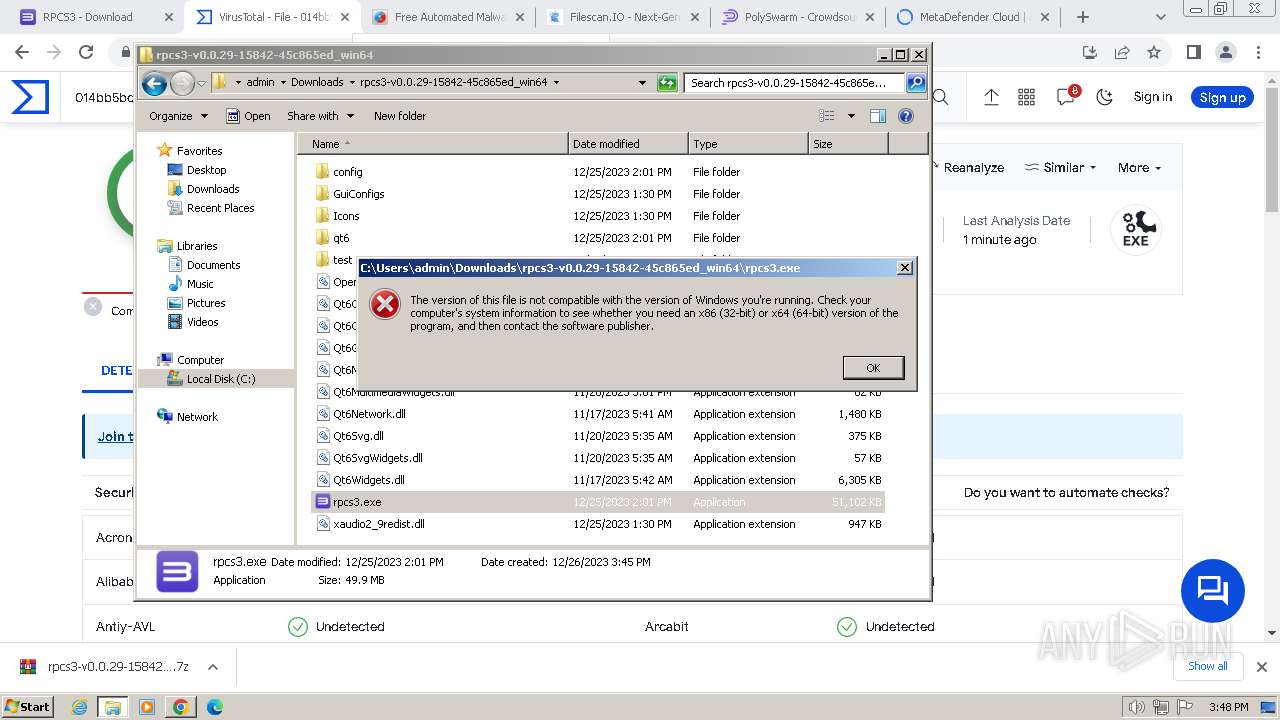Close the rpcs3.exe error dialog
1280x720 pixels.
click(905, 268)
